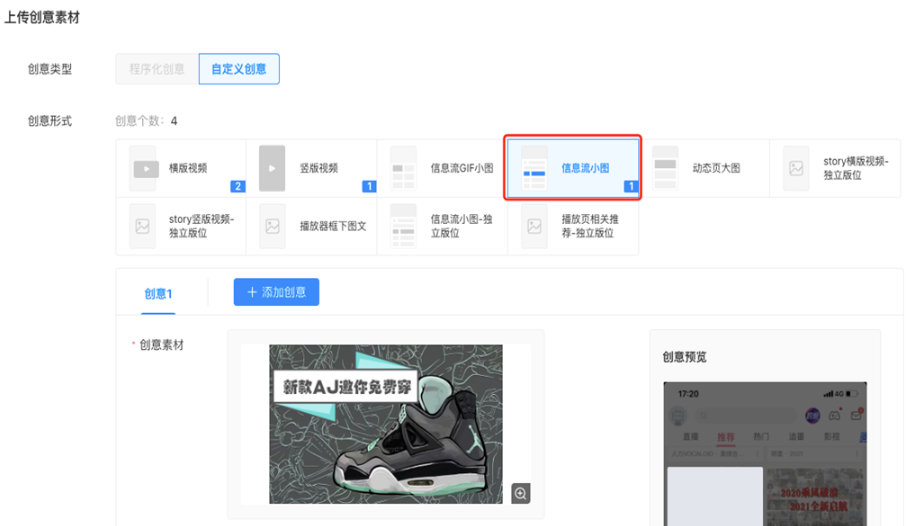915x526 pixels.
Task: Click the 信息流GIF小图 layout icon
Action: point(403,168)
